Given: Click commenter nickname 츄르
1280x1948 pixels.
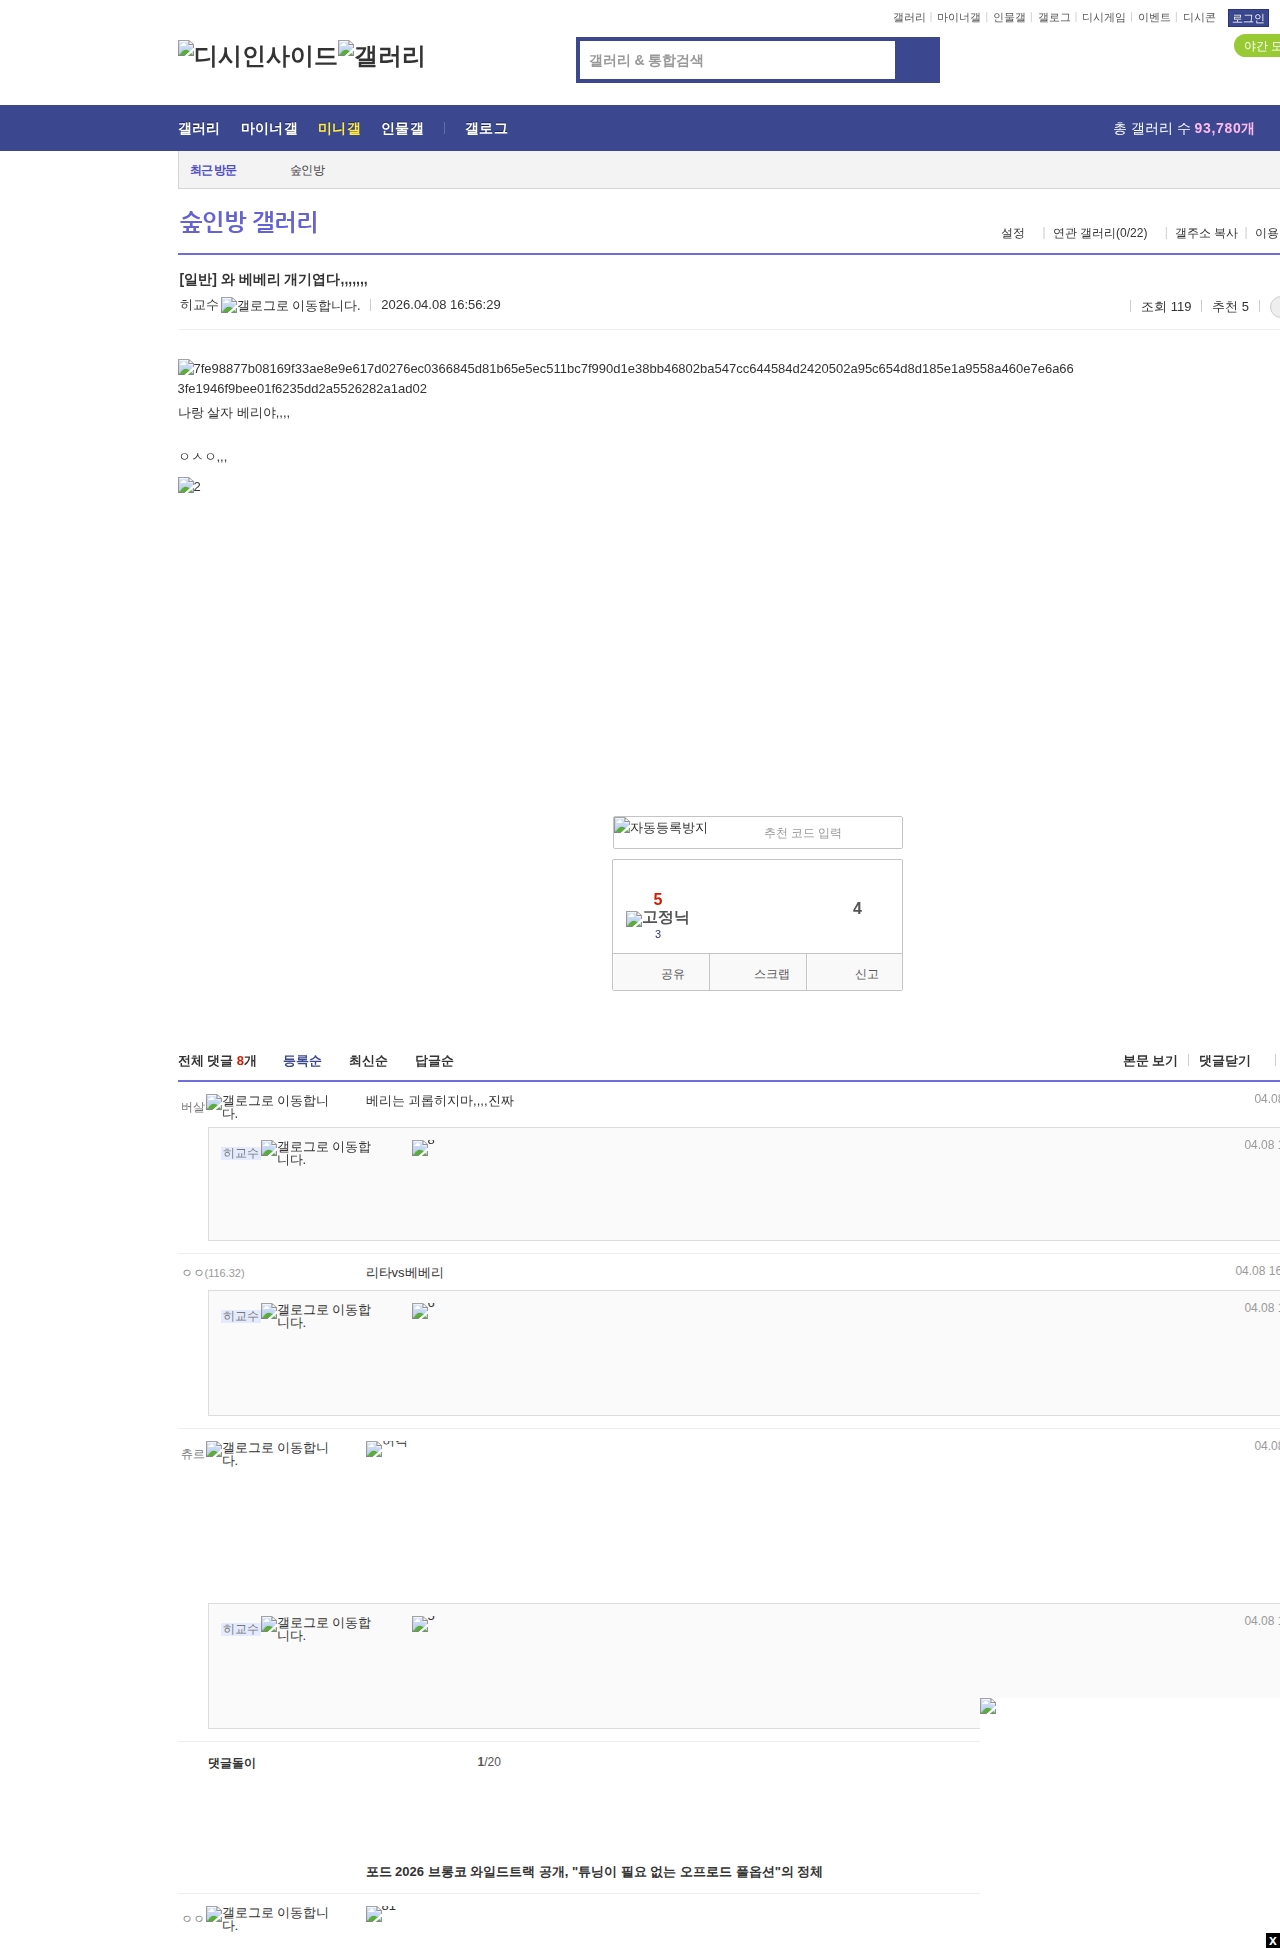Looking at the screenshot, I should point(193,1454).
